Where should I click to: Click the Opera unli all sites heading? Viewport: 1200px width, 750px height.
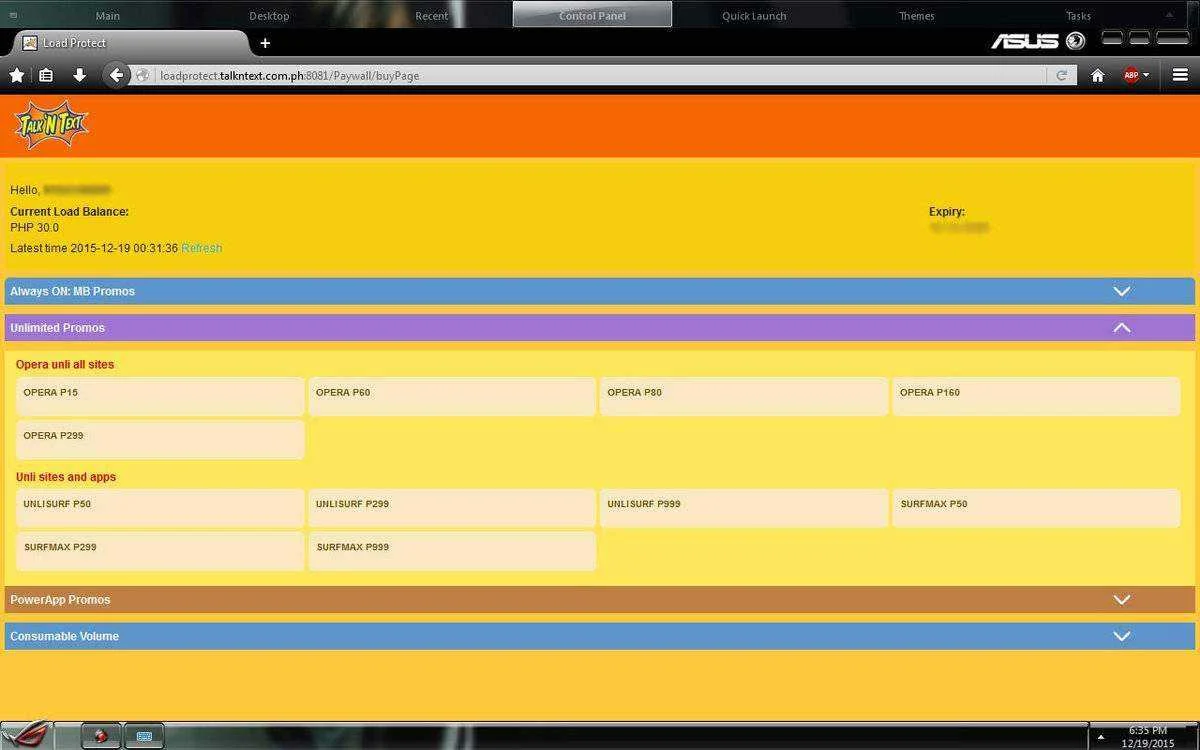[65, 365]
